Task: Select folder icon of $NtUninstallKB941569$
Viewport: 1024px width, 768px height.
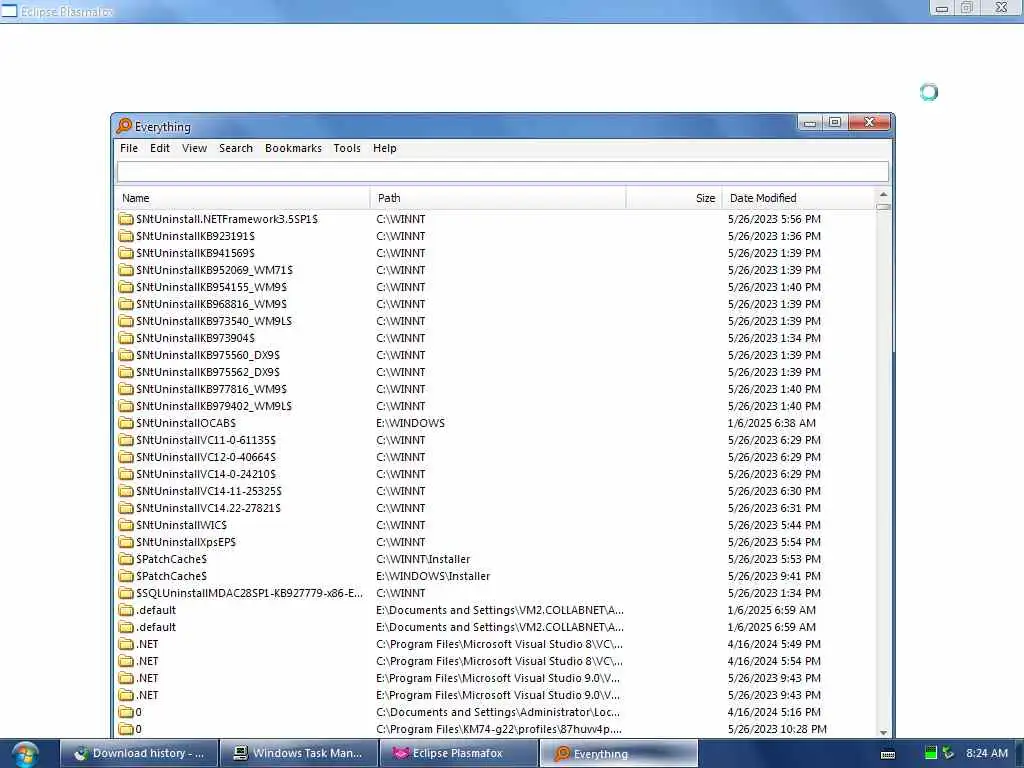Action: coord(126,253)
